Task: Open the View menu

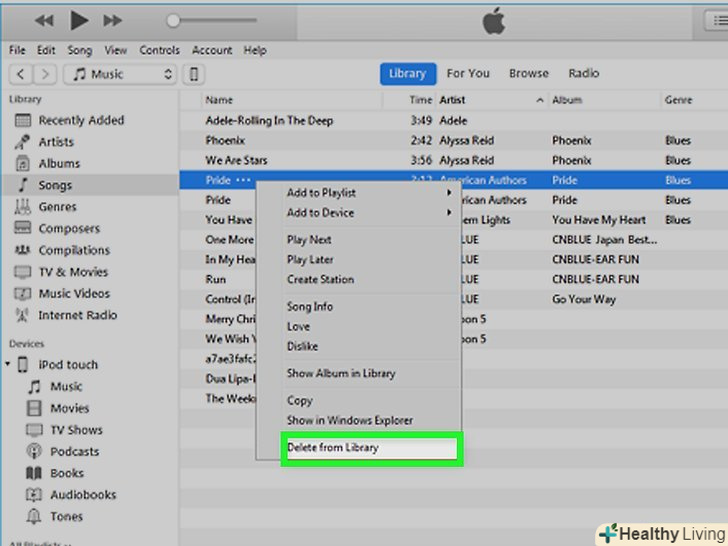Action: pos(115,50)
